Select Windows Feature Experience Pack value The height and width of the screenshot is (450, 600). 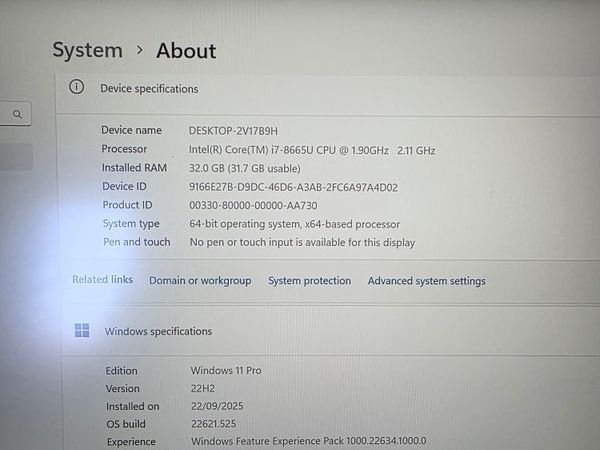309,441
